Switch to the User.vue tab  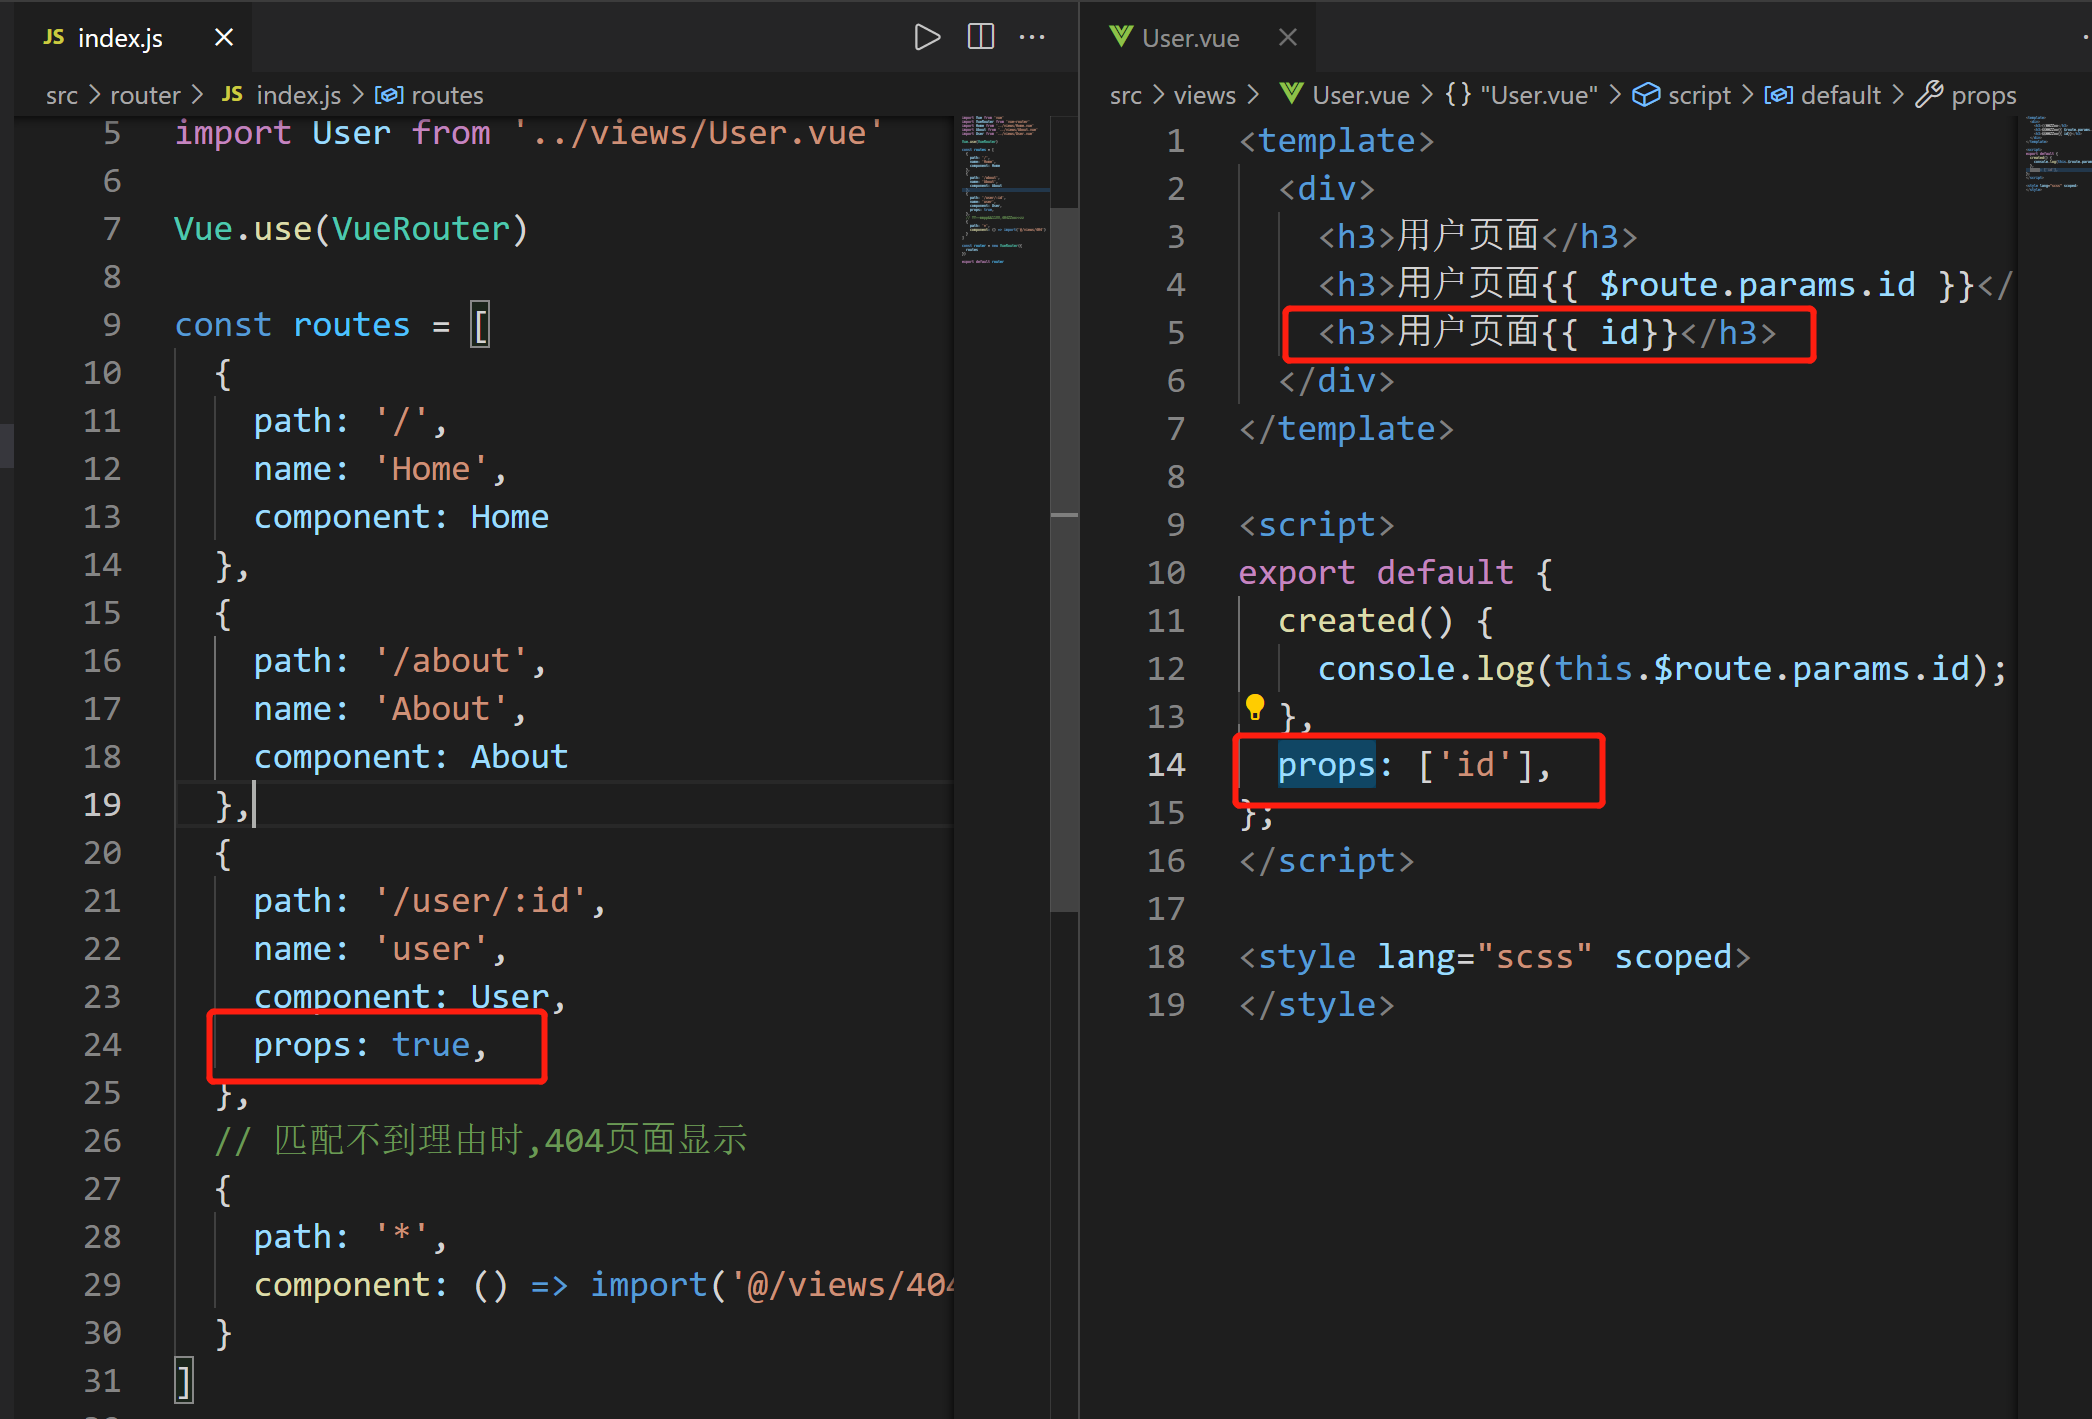coord(1190,38)
